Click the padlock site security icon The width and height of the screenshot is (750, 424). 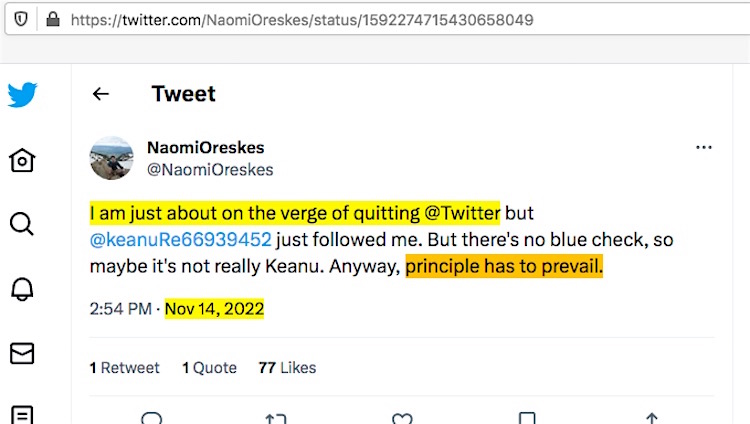click(52, 19)
